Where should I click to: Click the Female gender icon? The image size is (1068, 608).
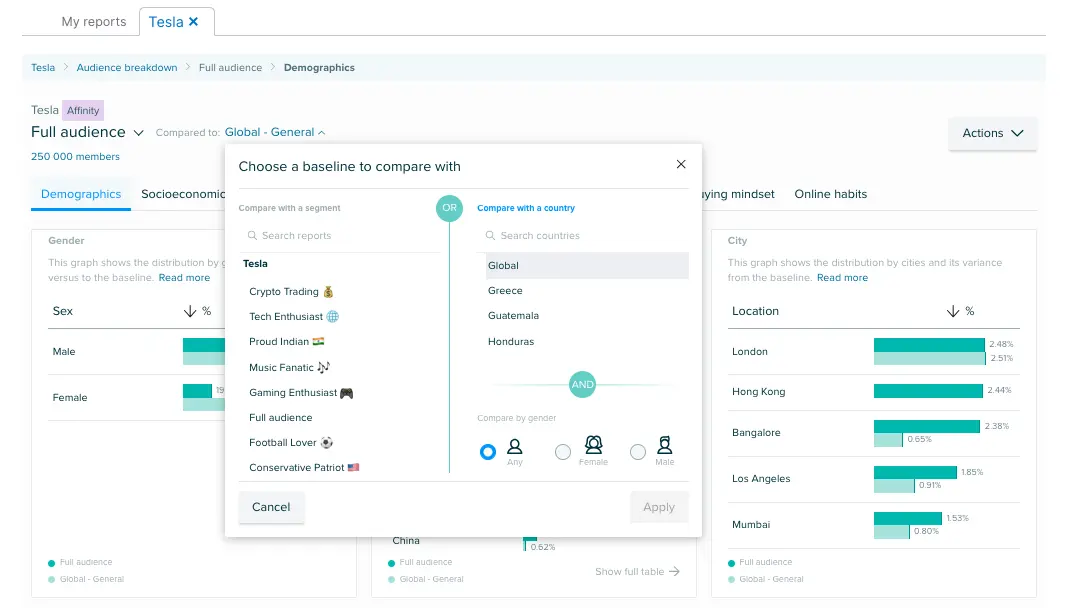(x=593, y=446)
